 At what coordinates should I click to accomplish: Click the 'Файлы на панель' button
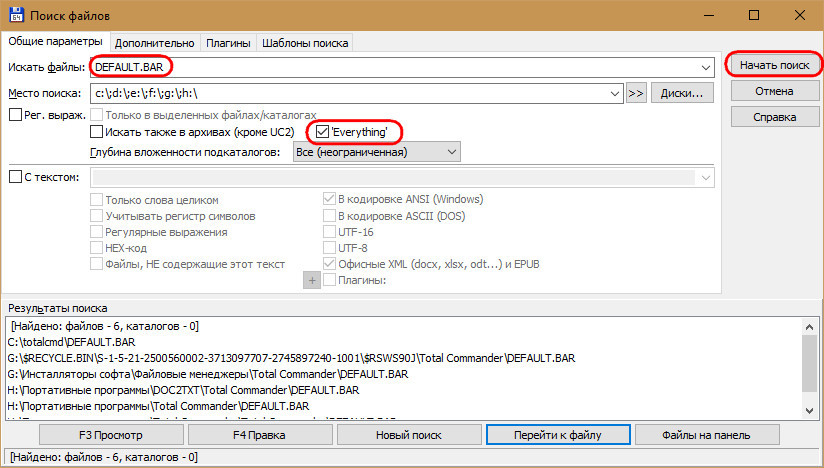(x=707, y=435)
